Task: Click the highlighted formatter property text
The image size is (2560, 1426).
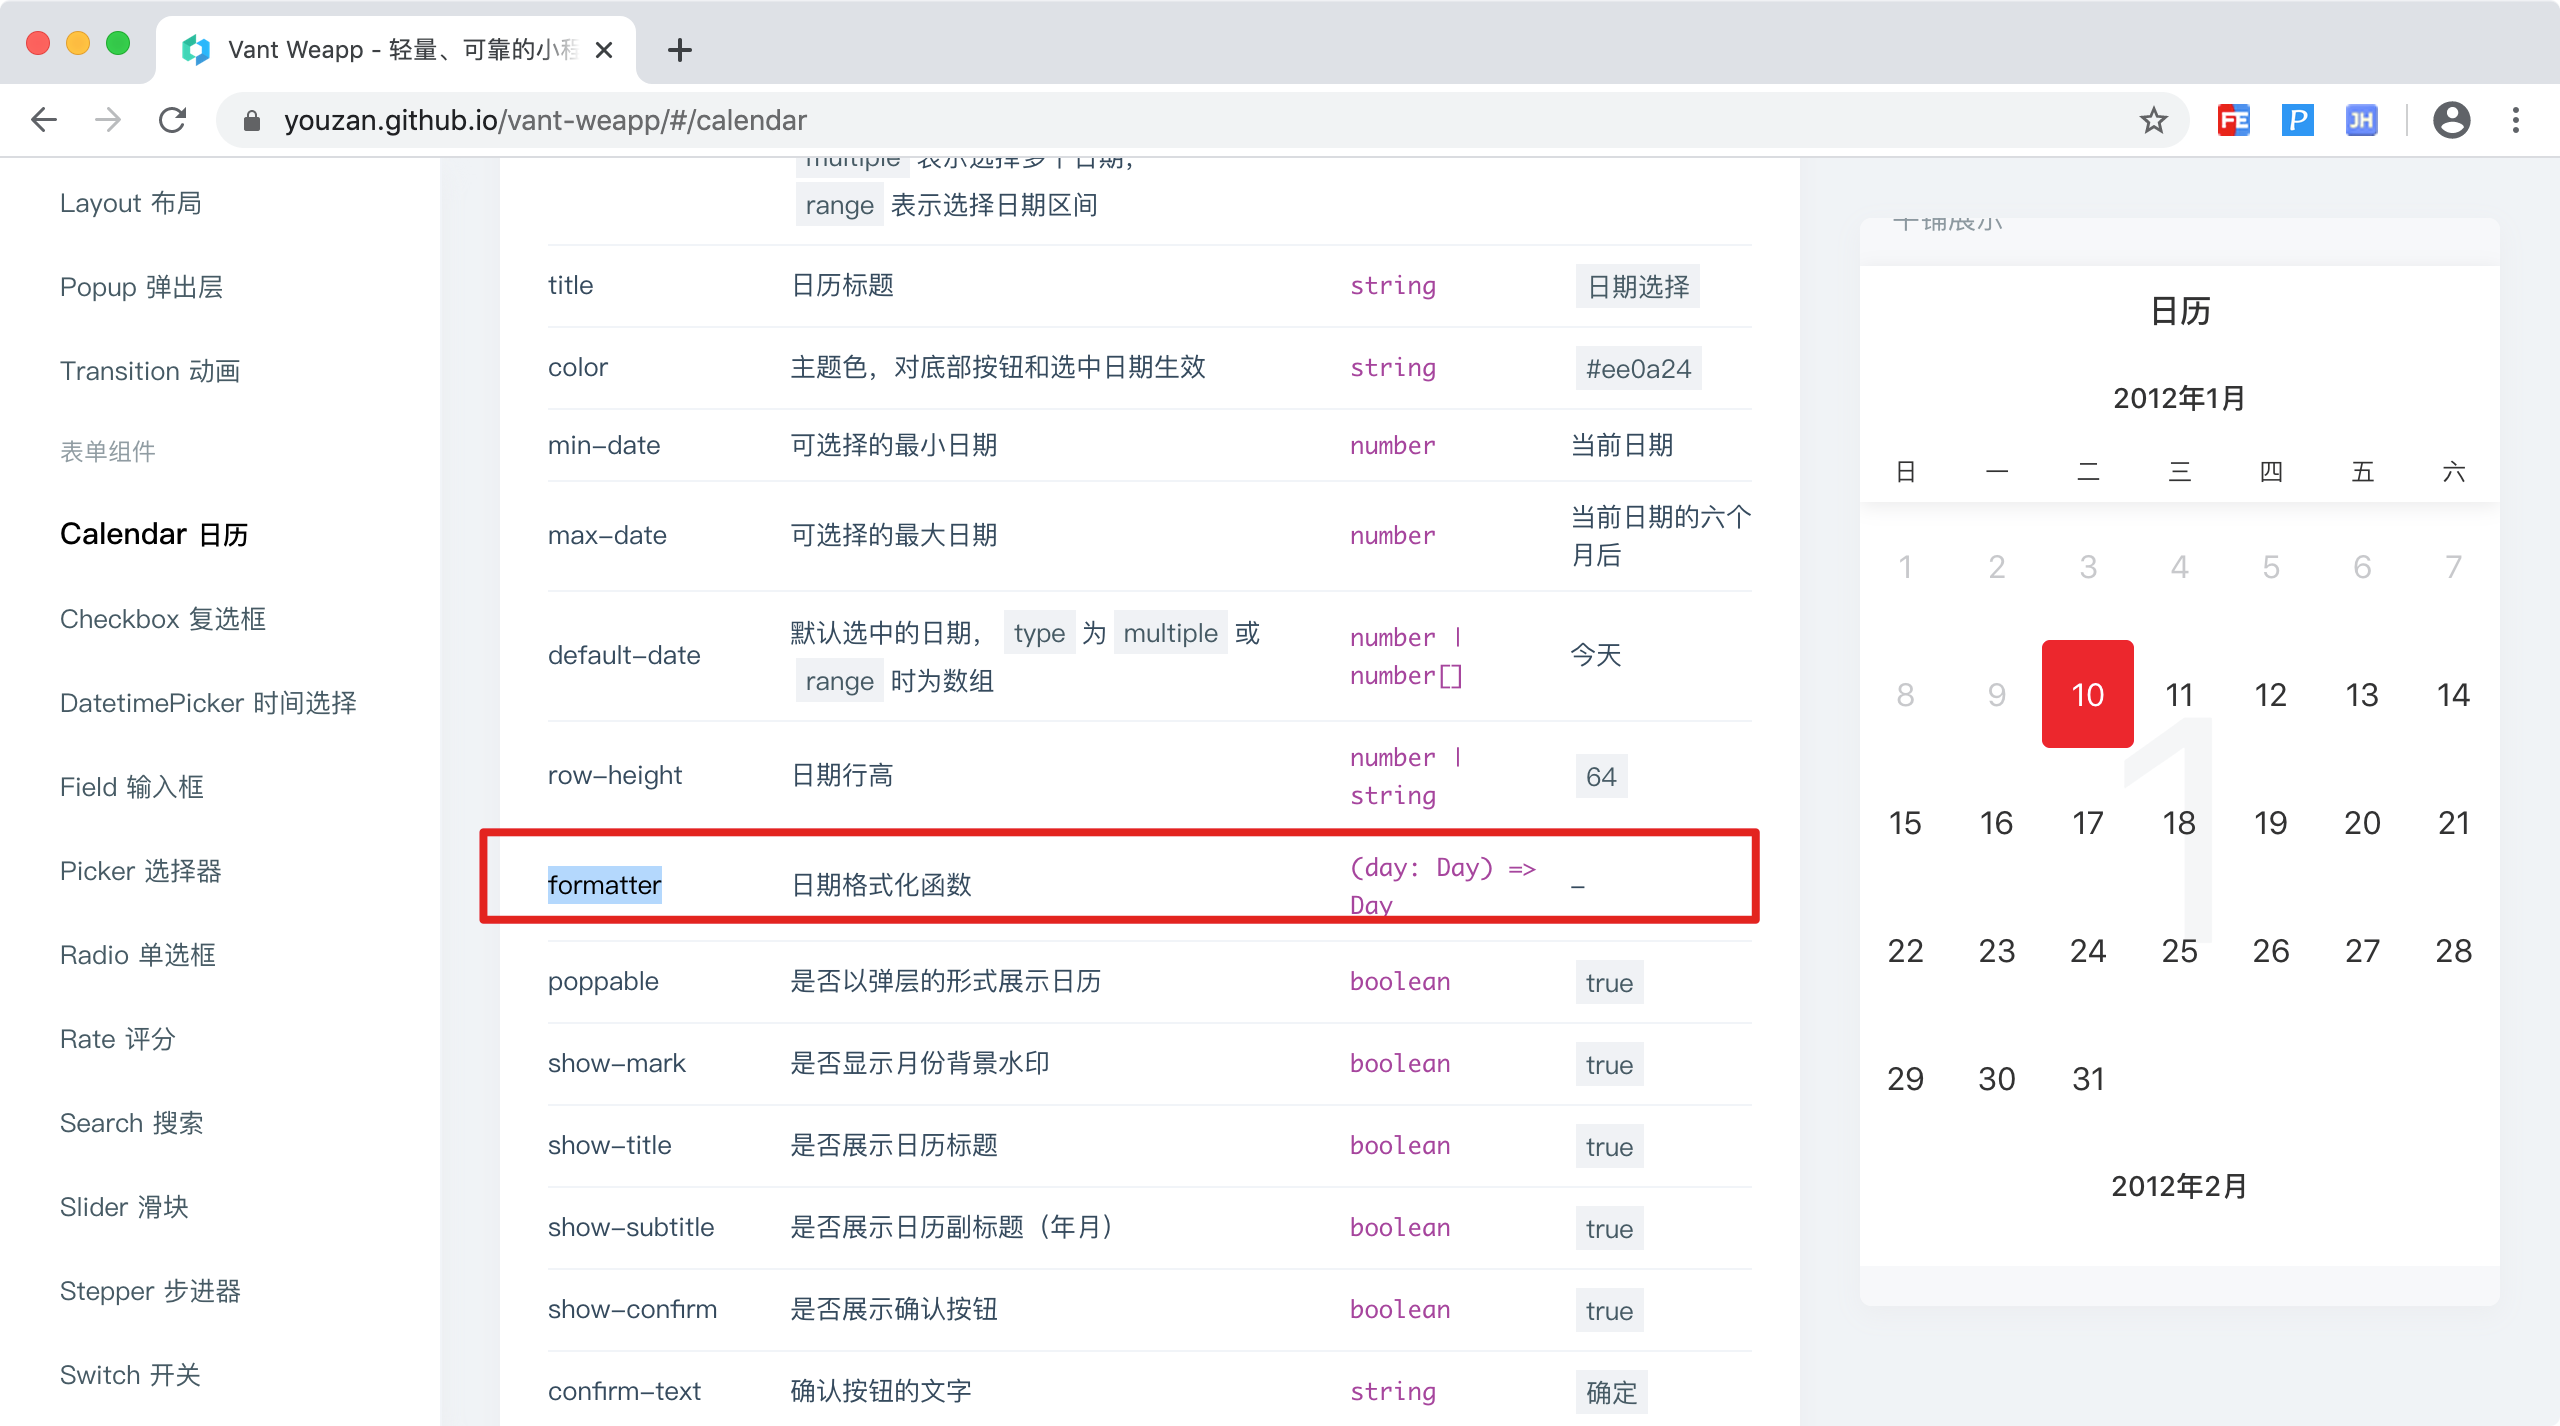Action: tap(605, 884)
